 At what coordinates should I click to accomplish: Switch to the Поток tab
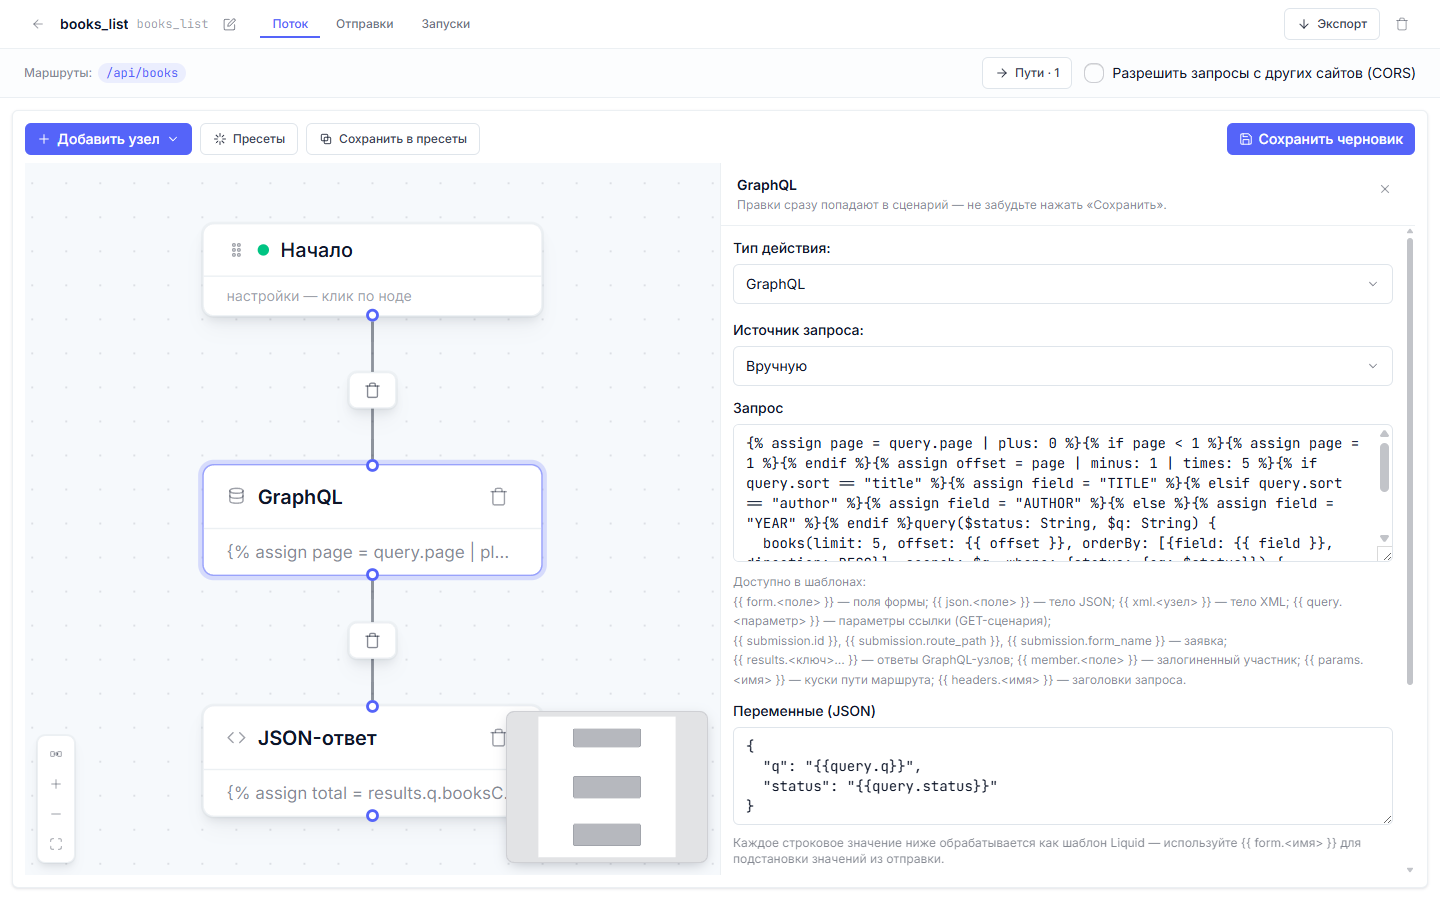[x=290, y=24]
